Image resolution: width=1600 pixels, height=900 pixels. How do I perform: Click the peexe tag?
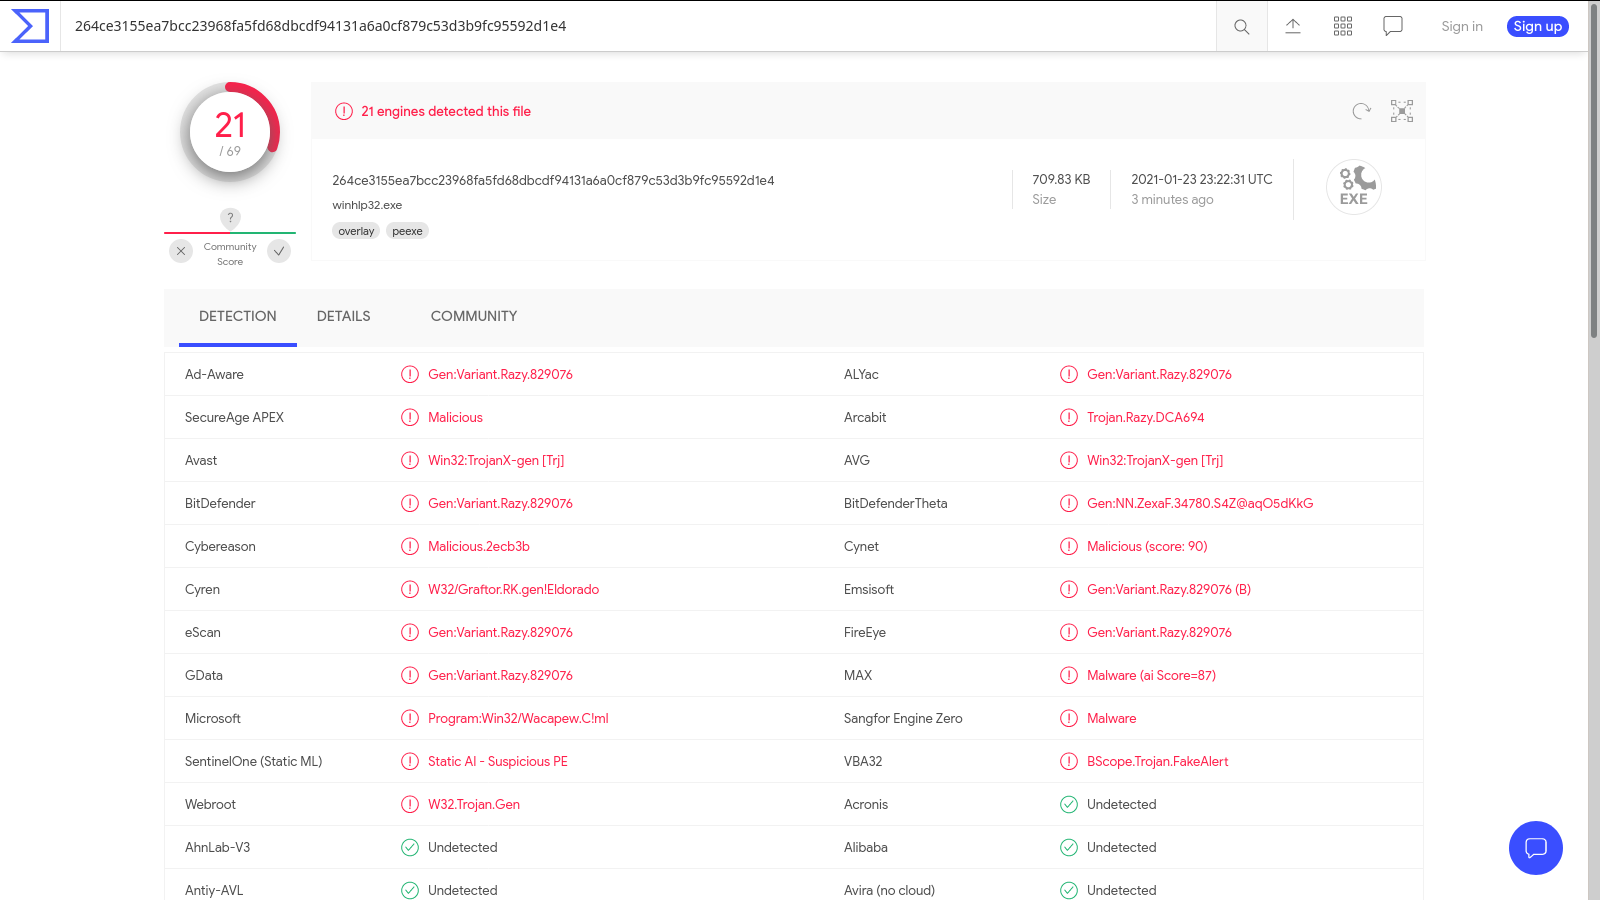(407, 231)
